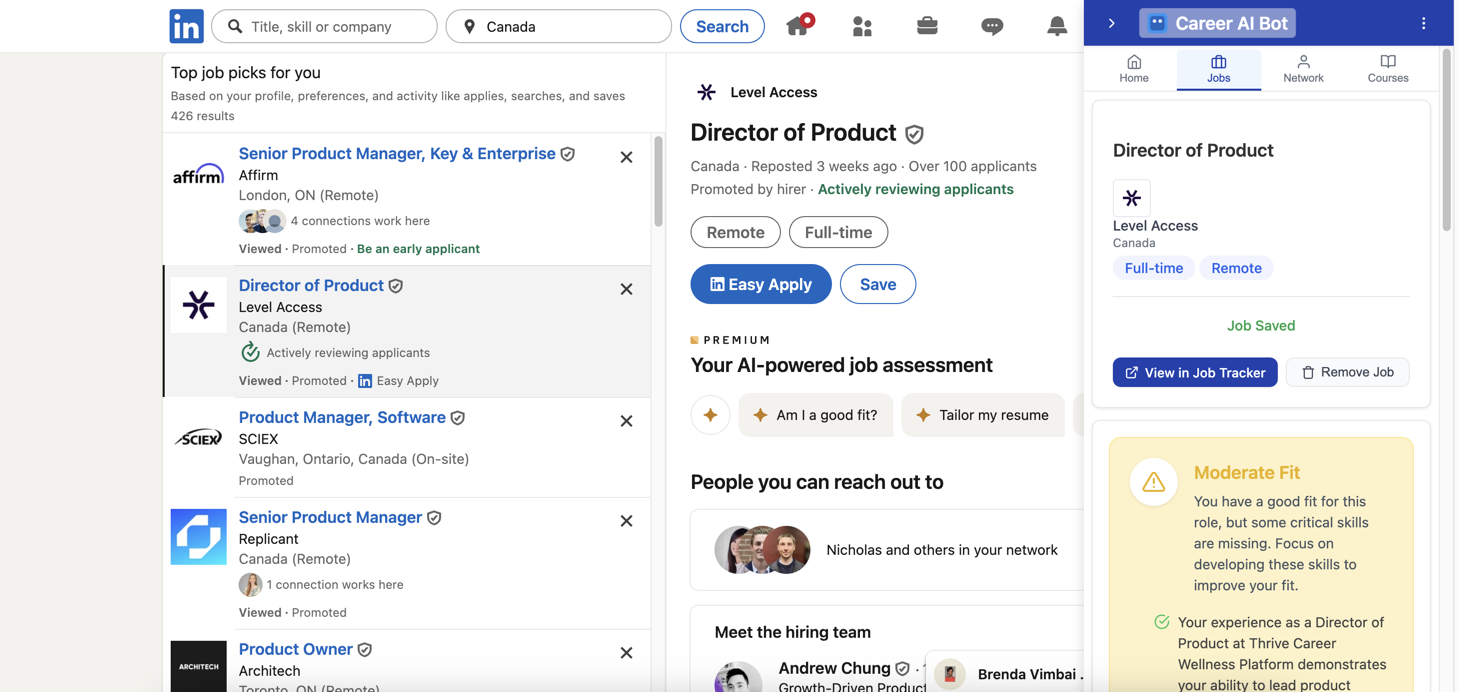Open the Replicant company logo
This screenshot has width=1459, height=692.
(198, 537)
